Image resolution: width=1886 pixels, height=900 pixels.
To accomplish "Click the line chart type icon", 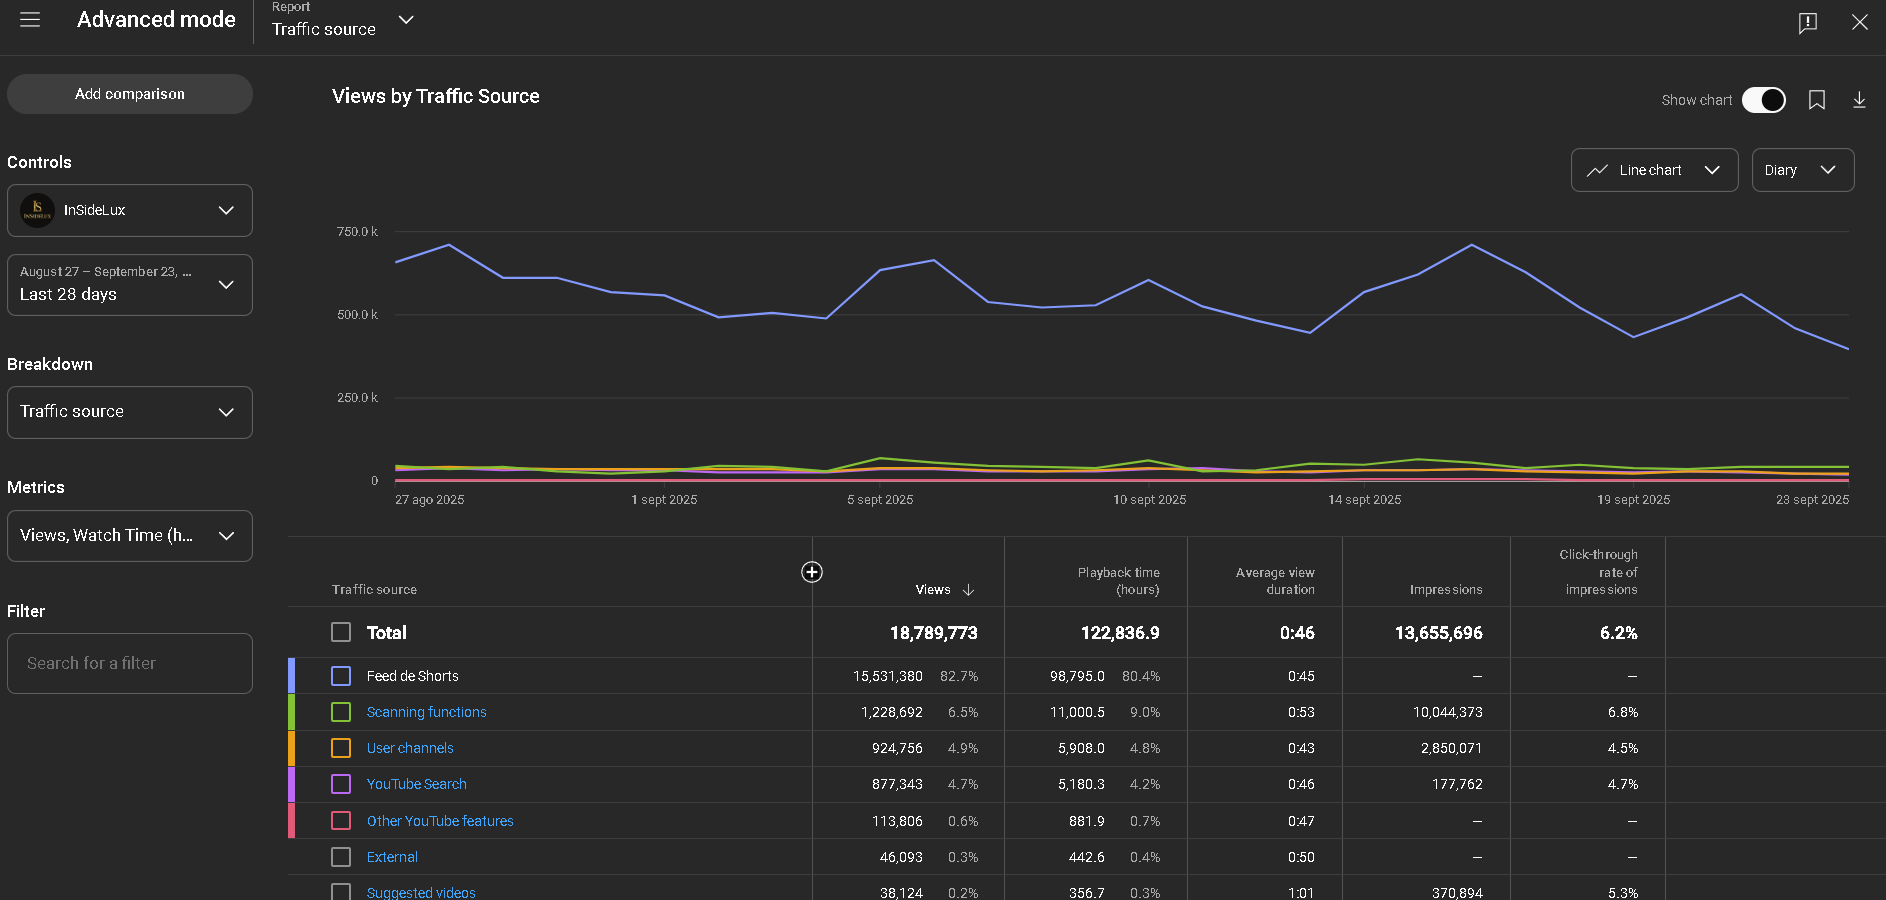I will pos(1597,170).
